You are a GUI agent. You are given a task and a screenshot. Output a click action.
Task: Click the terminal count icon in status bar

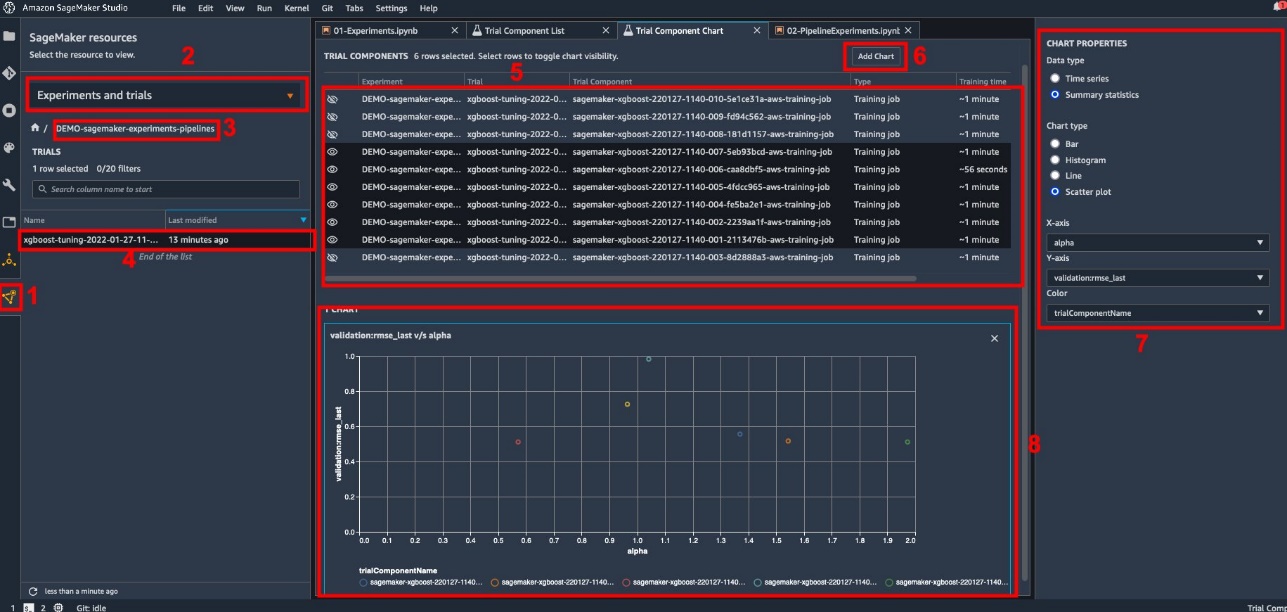pyautogui.click(x=28, y=607)
